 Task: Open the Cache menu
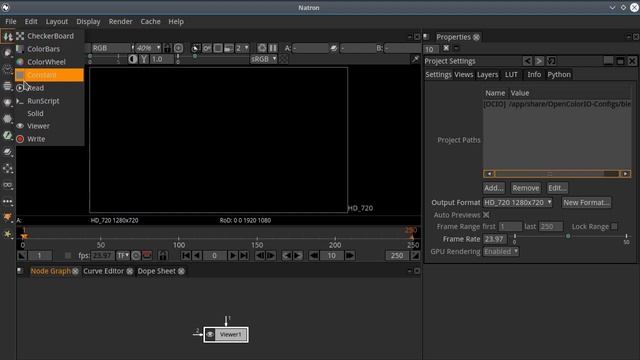[150, 22]
